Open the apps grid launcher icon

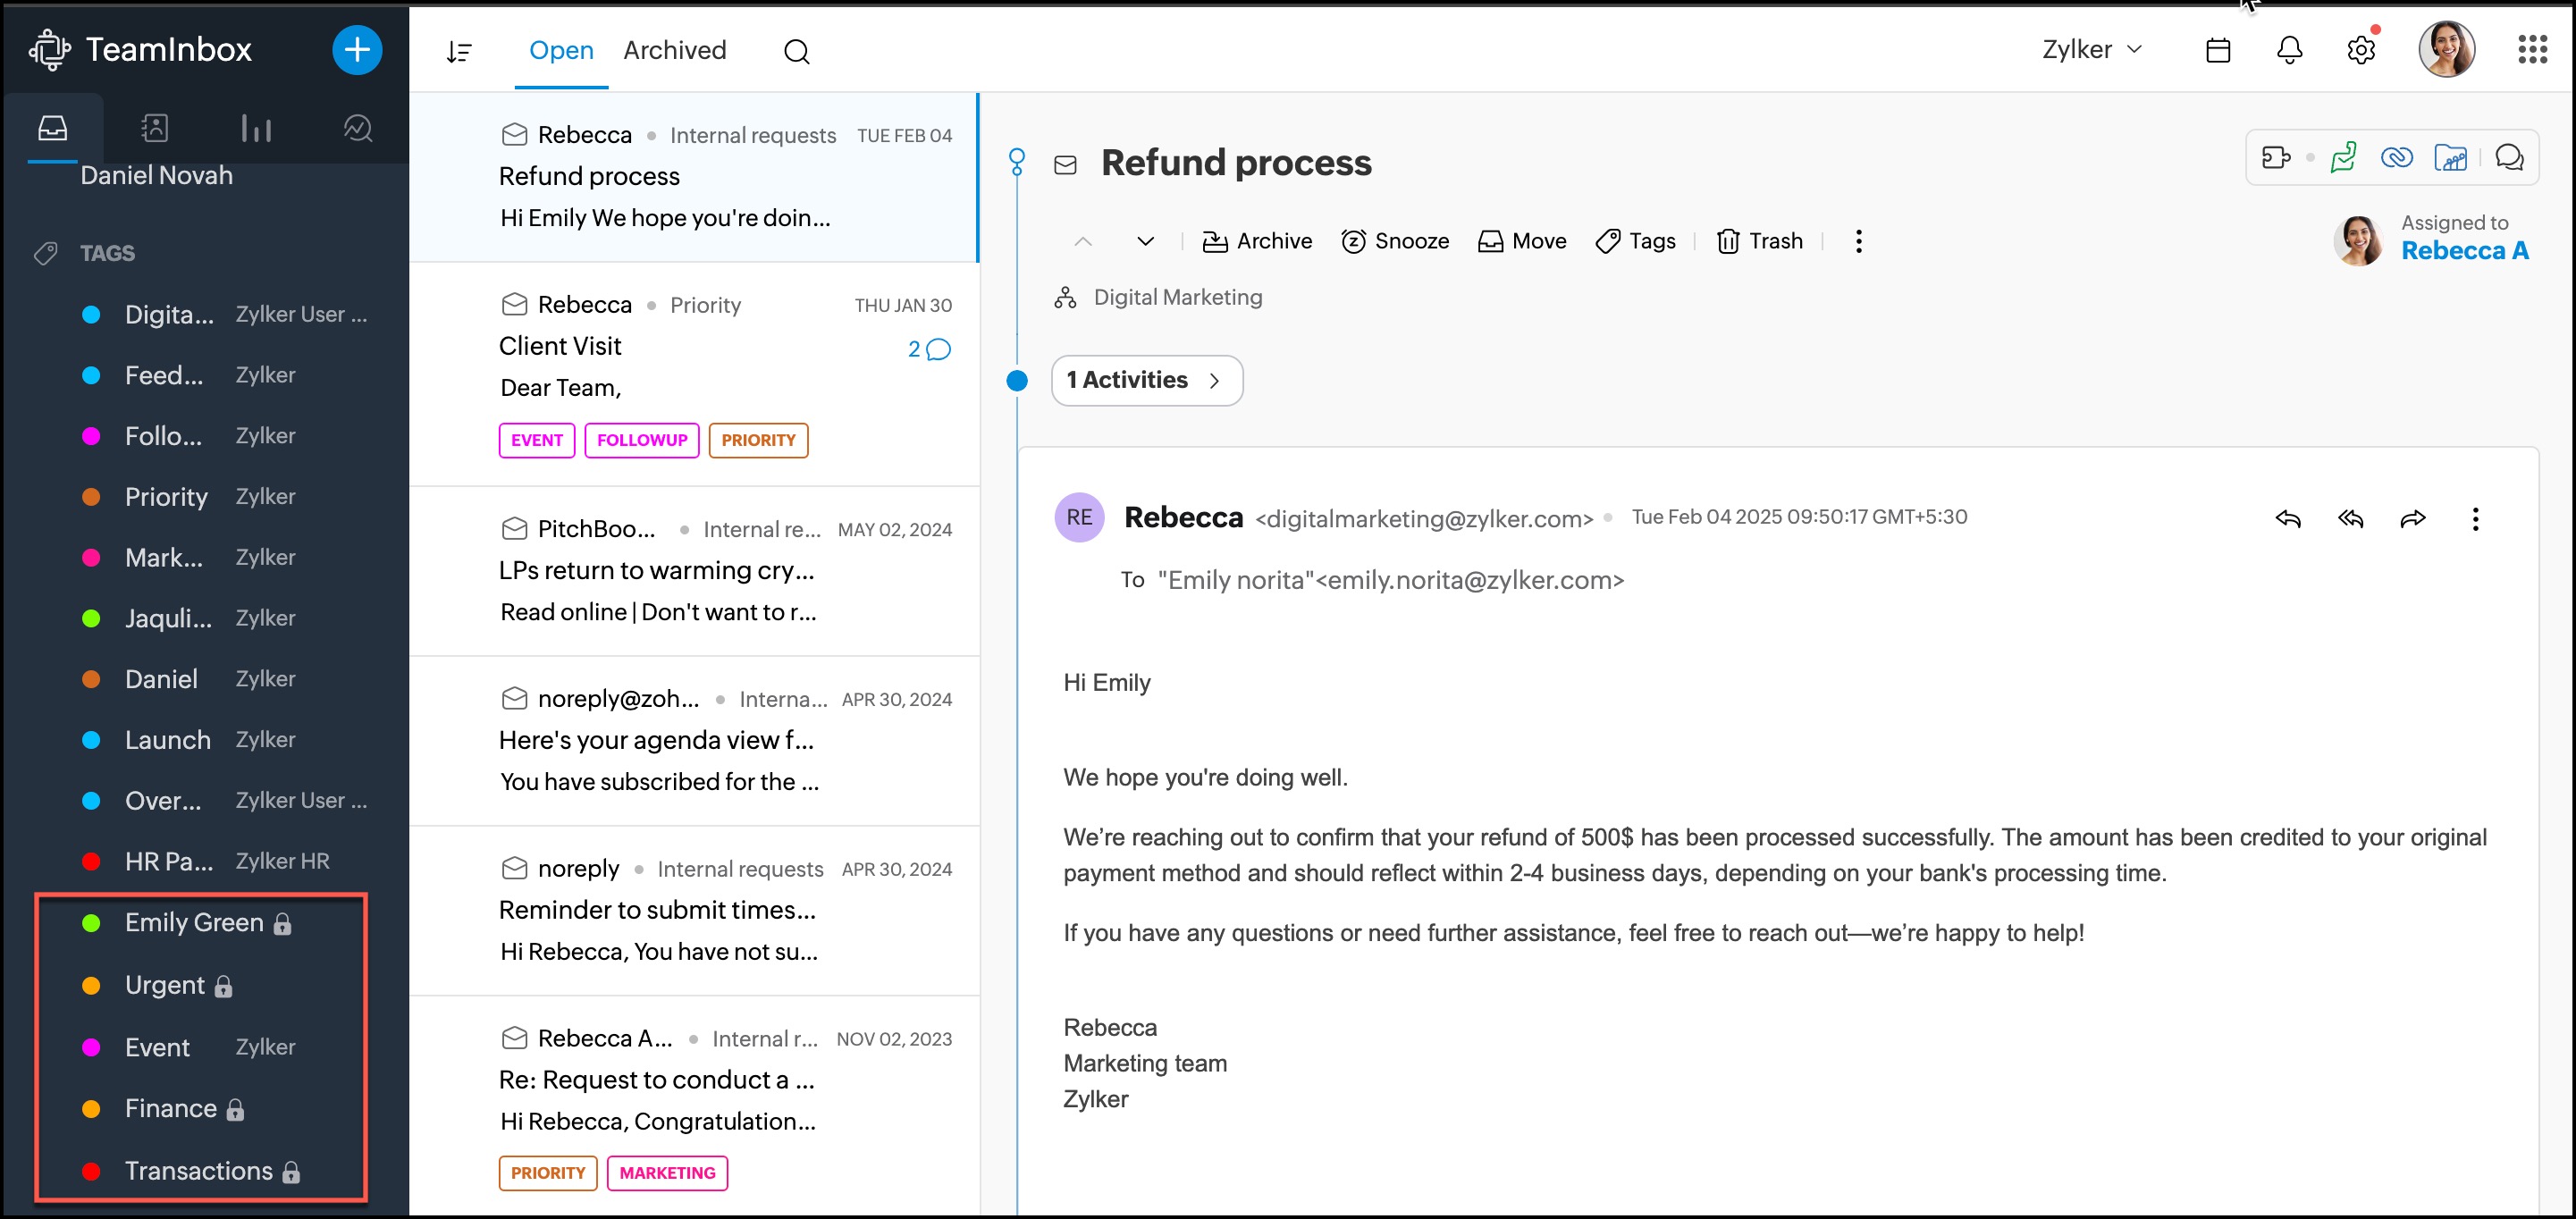(x=2532, y=50)
